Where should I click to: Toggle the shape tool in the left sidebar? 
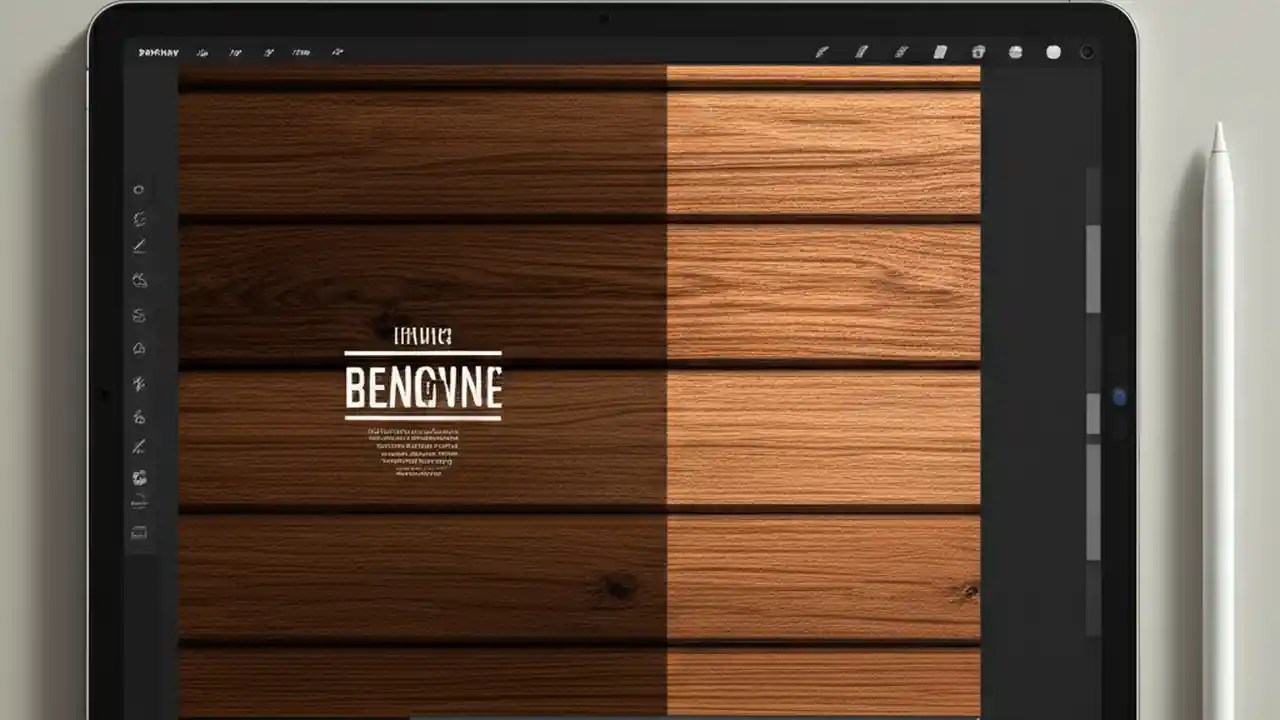139,348
